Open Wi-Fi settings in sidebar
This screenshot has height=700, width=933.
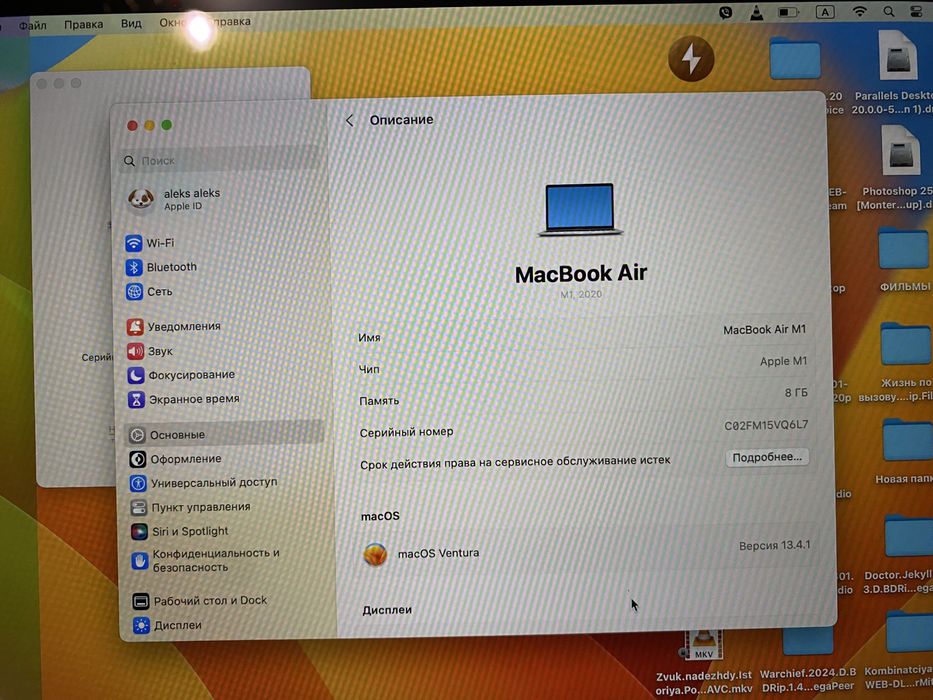click(150, 243)
